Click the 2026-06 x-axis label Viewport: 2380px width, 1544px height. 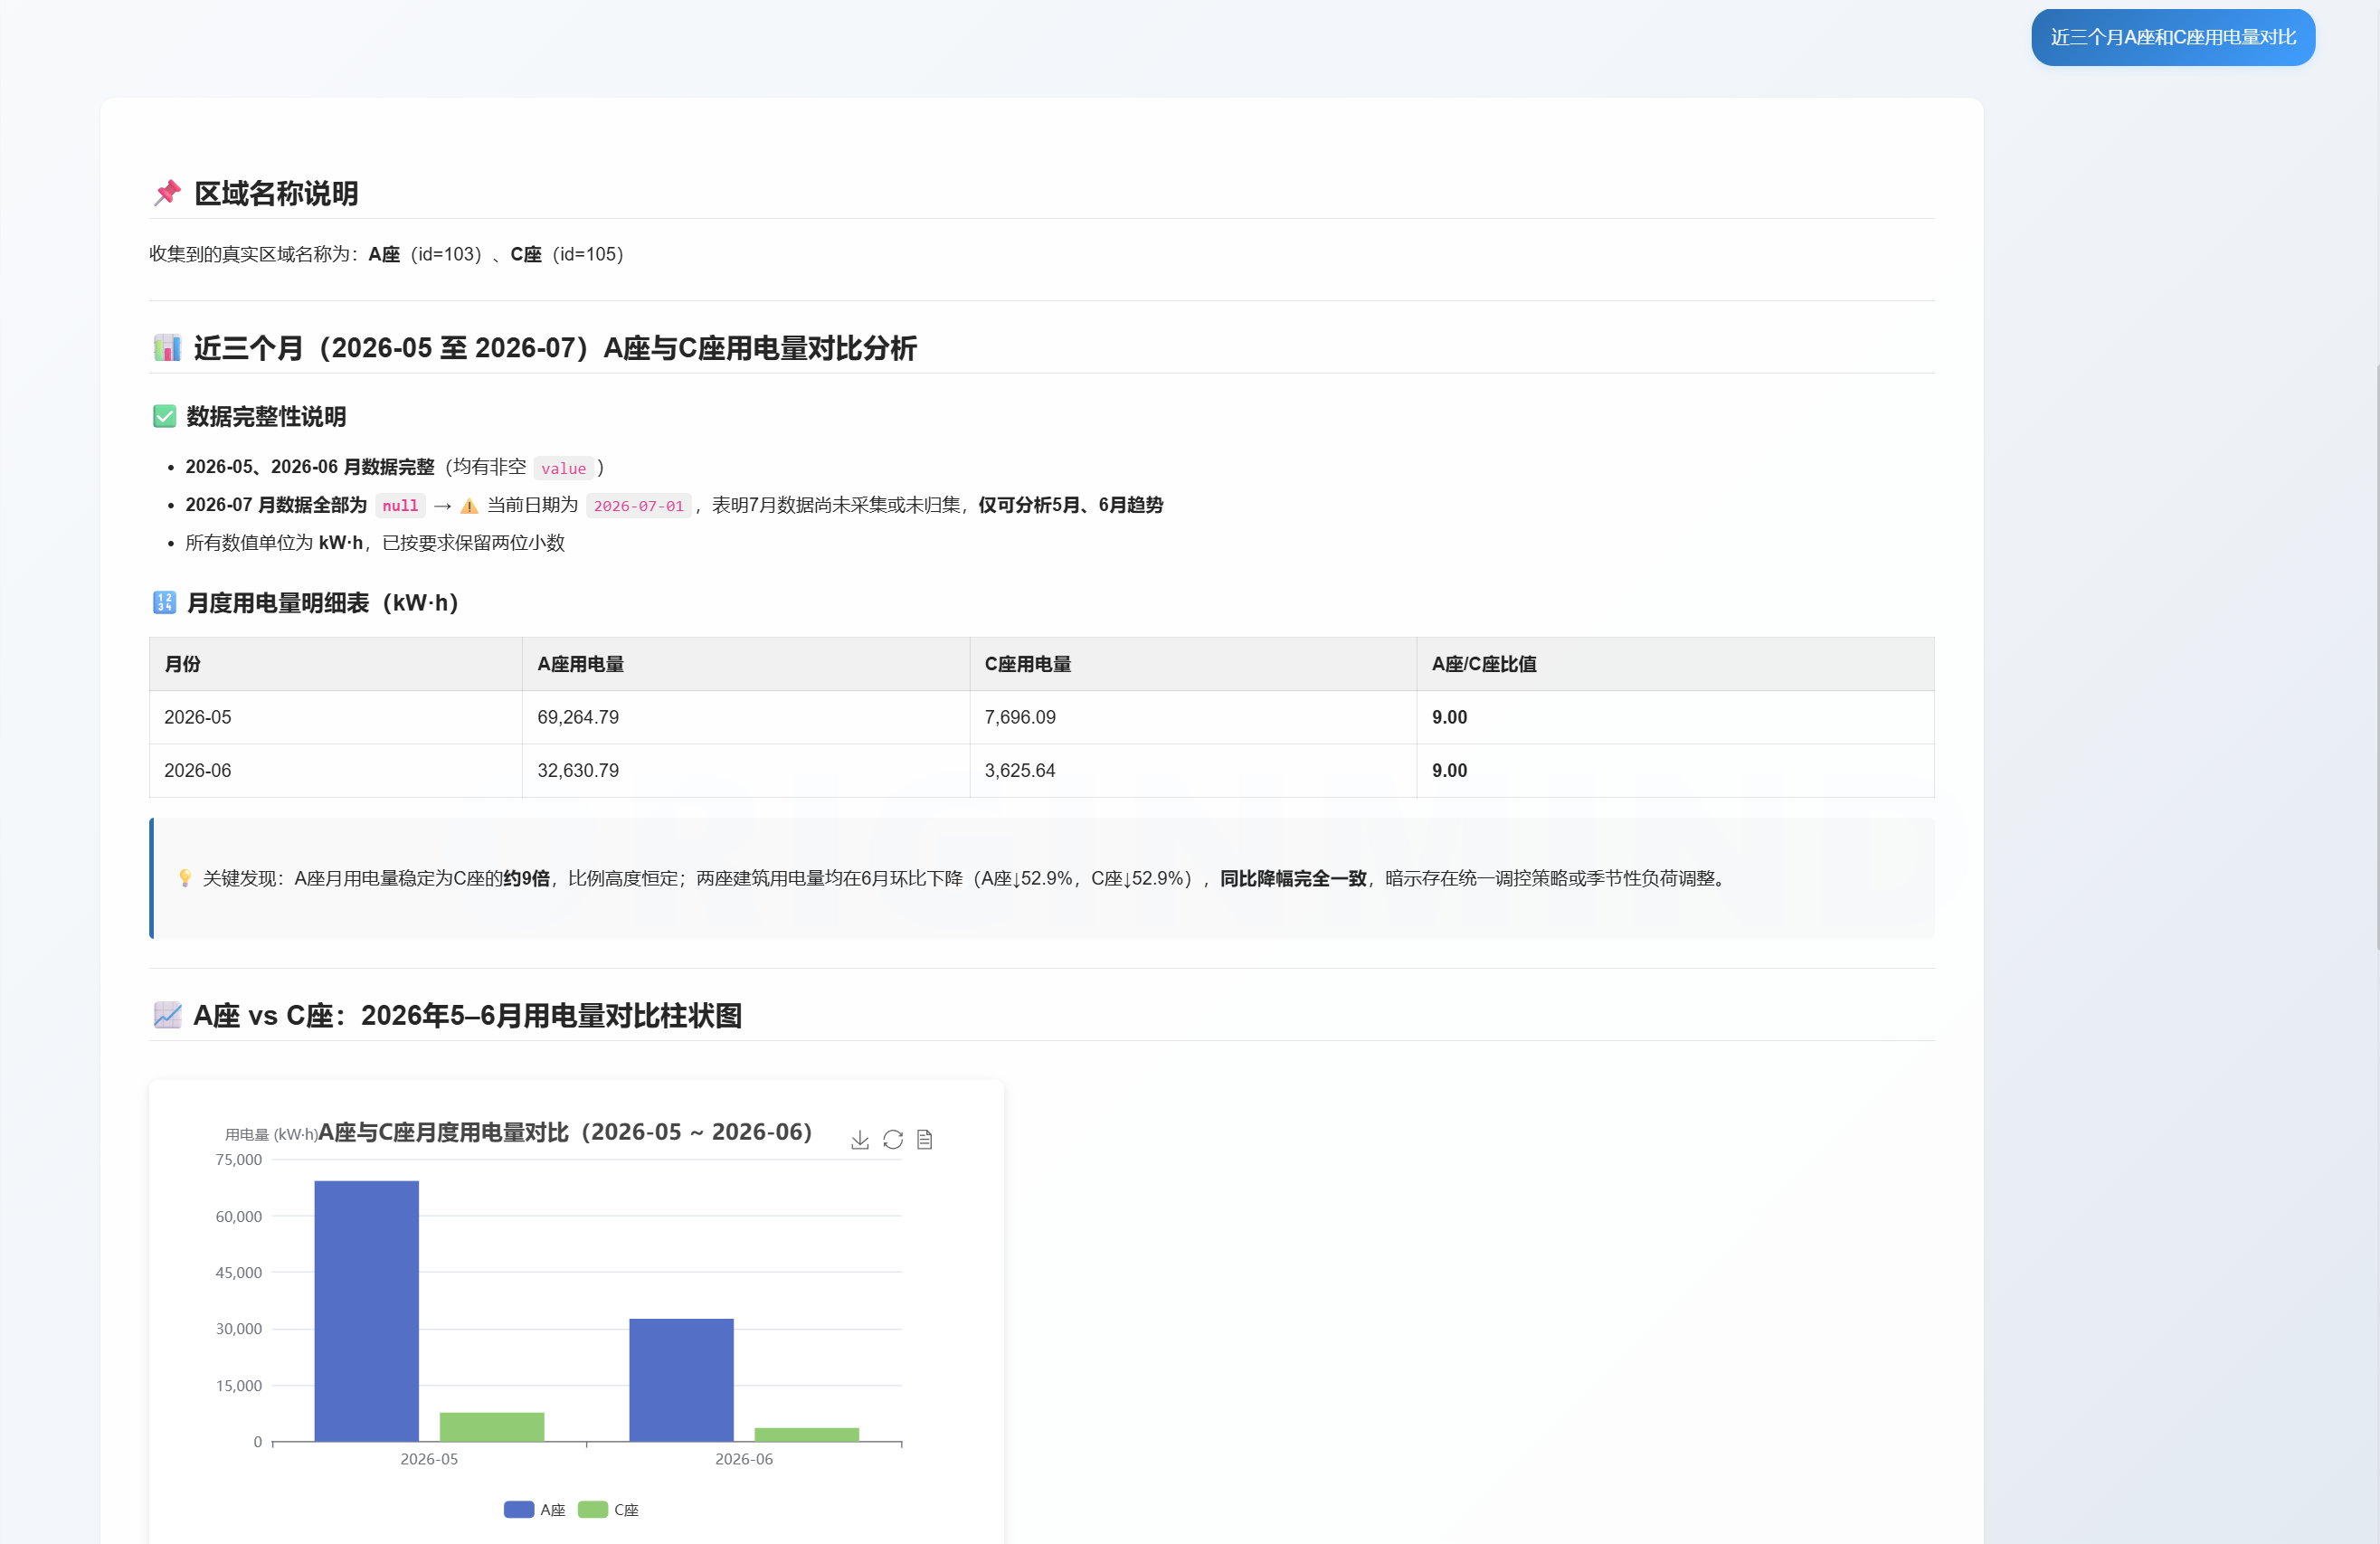point(744,1459)
